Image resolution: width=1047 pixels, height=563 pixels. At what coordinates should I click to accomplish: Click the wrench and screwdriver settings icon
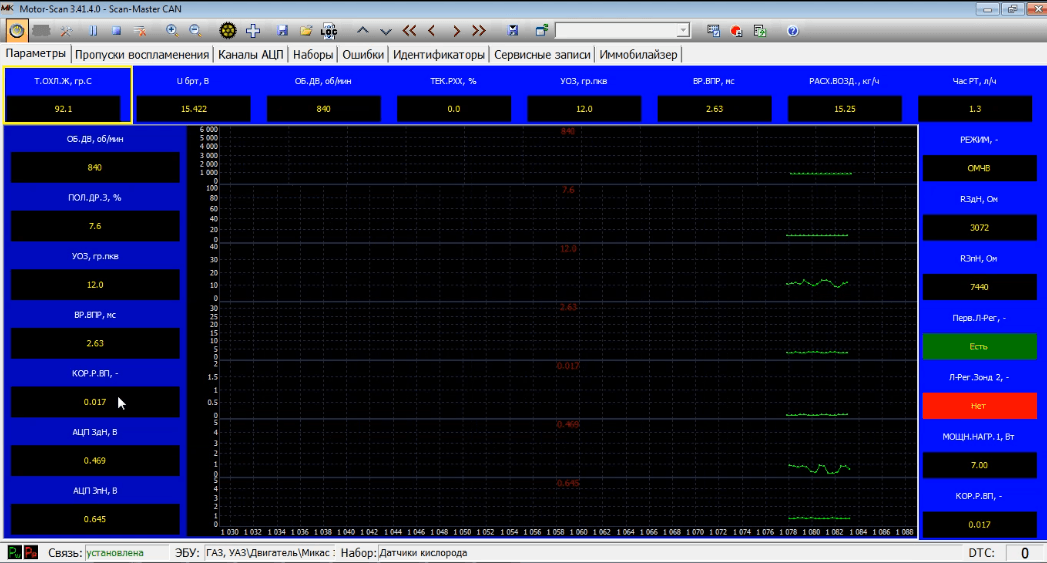(68, 31)
